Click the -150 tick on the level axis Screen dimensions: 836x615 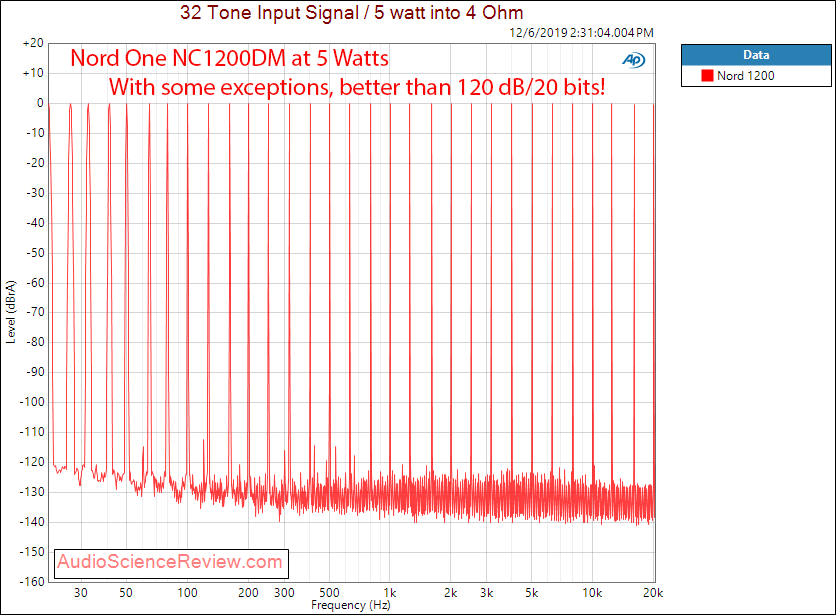(32, 552)
